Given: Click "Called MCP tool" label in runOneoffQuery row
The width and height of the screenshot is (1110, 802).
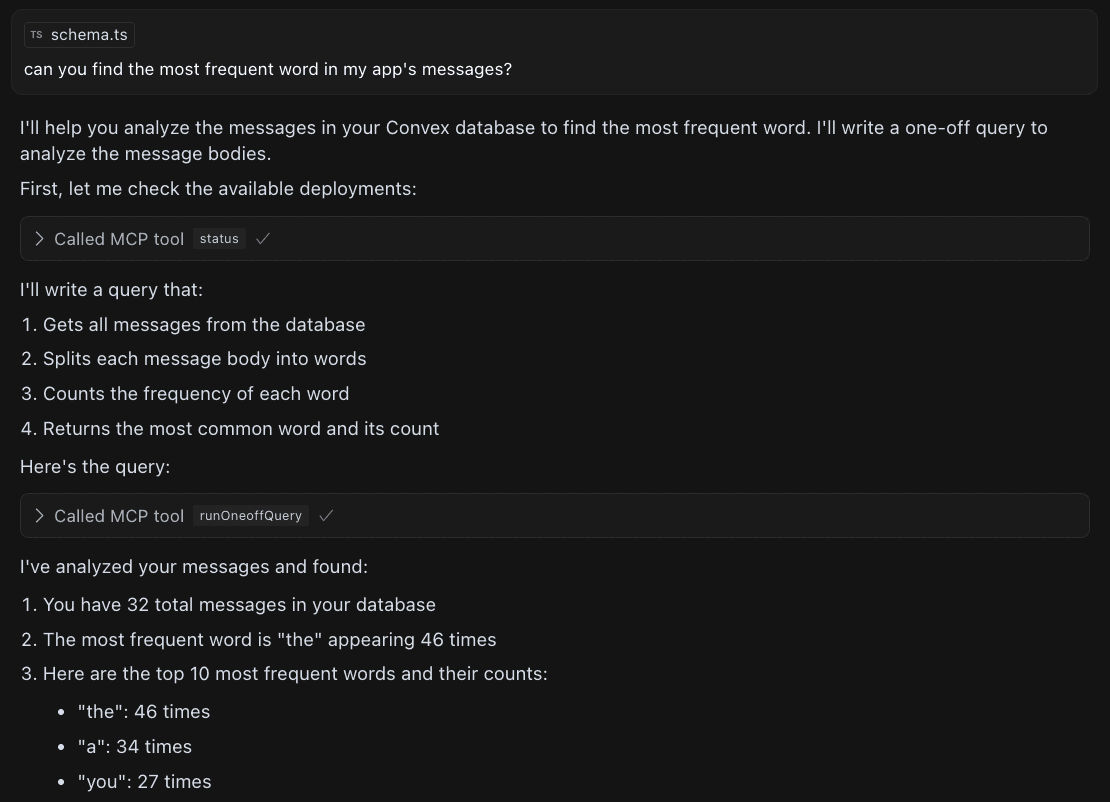Looking at the screenshot, I should point(119,516).
